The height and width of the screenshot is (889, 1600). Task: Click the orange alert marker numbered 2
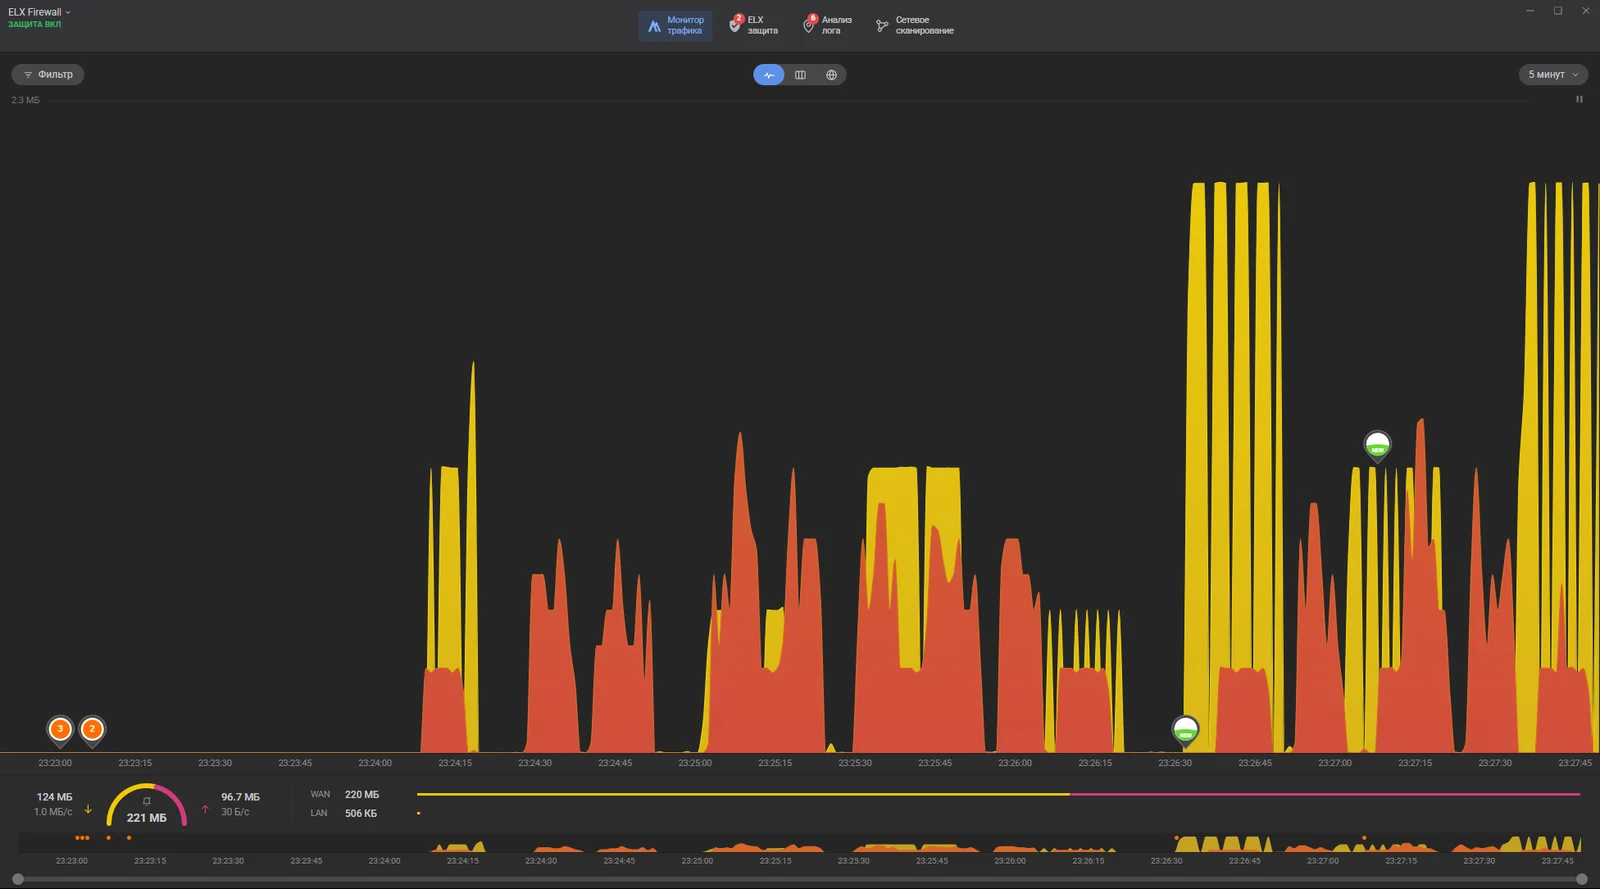(x=92, y=730)
